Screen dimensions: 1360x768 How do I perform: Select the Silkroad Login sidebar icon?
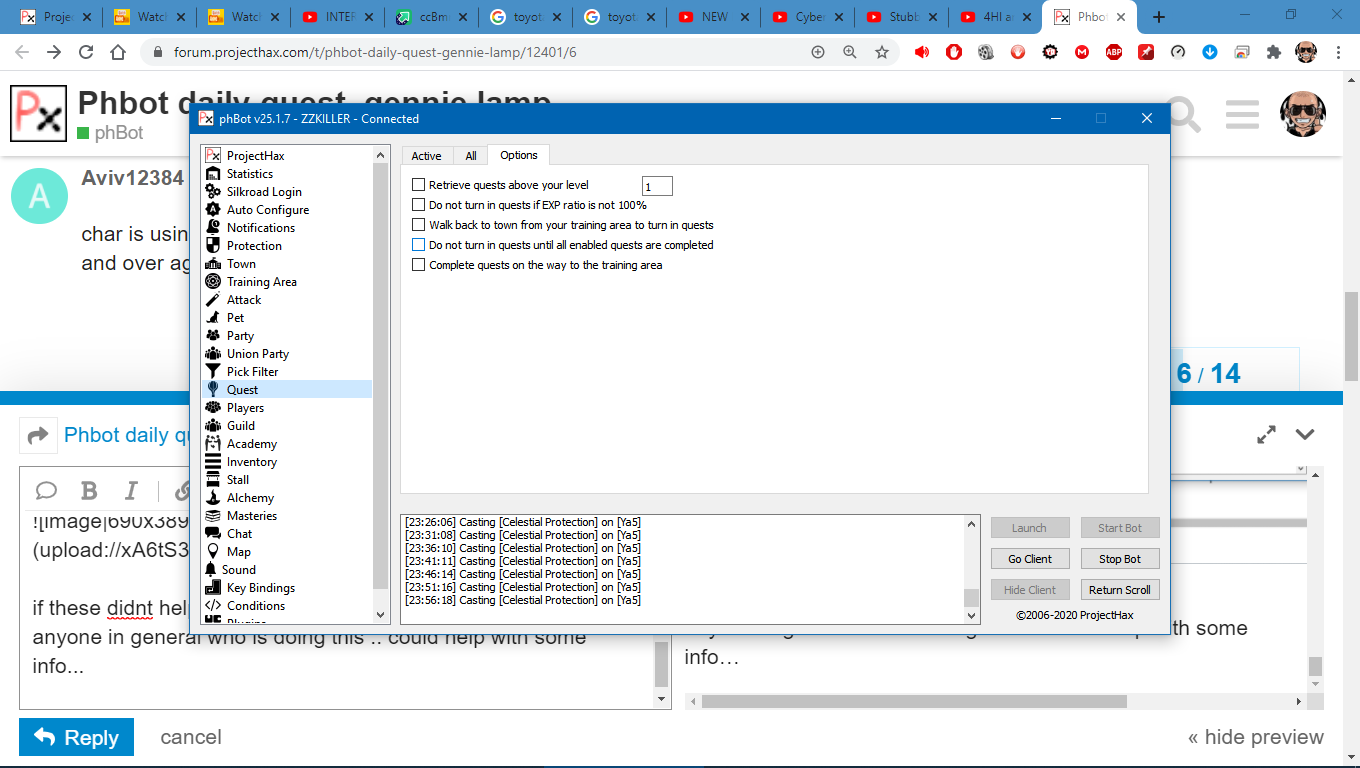(212, 192)
